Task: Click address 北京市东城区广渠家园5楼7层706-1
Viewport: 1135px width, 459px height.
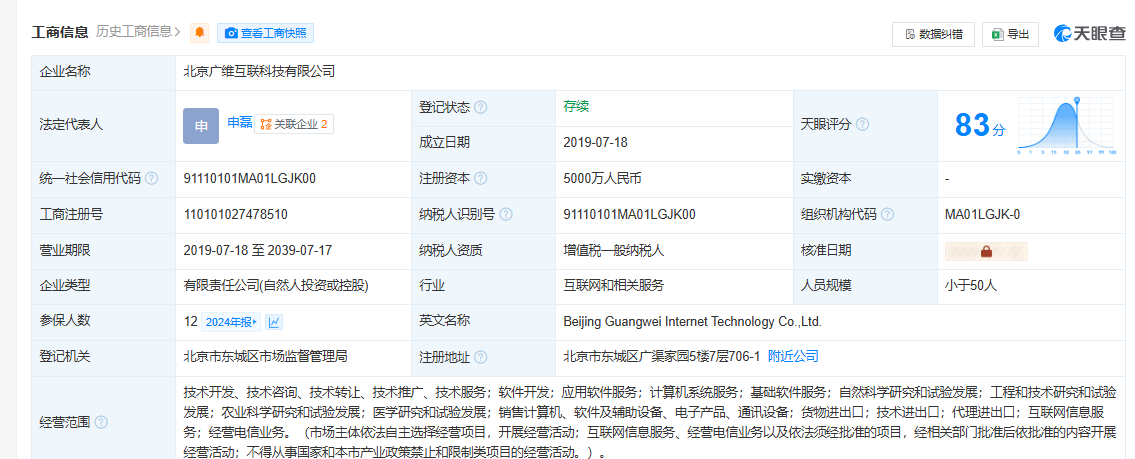Action: click(662, 356)
